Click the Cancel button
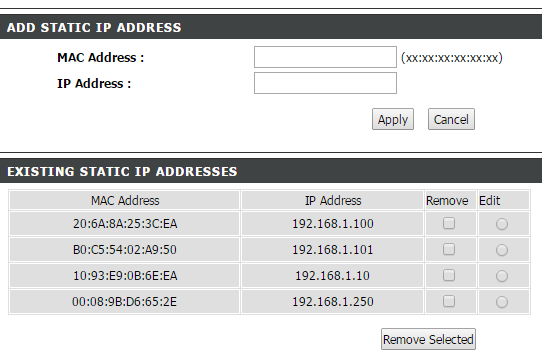The image size is (542, 363). click(x=451, y=119)
